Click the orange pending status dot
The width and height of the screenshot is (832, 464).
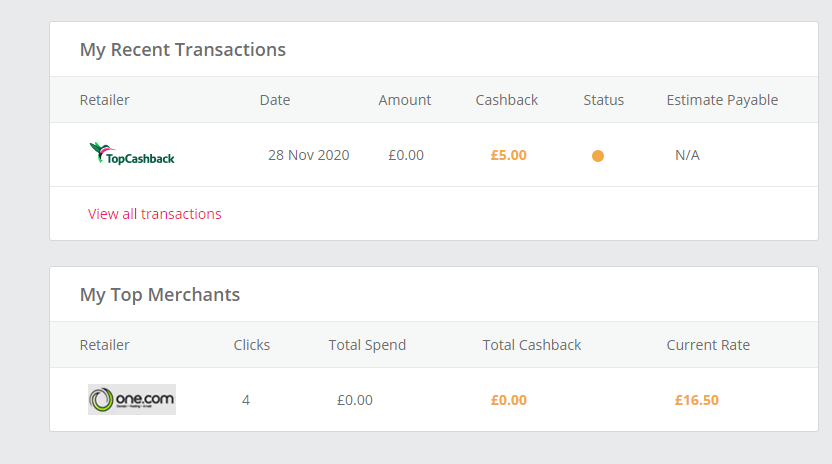click(x=598, y=156)
